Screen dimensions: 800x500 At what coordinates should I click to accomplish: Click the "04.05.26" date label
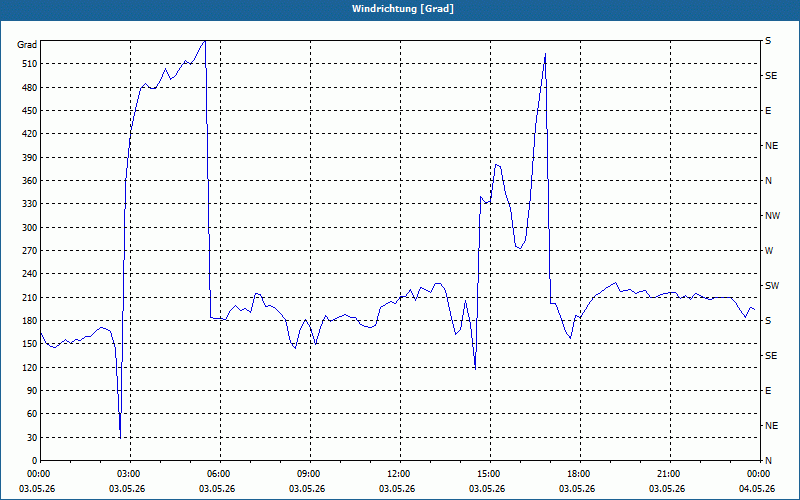click(x=757, y=488)
